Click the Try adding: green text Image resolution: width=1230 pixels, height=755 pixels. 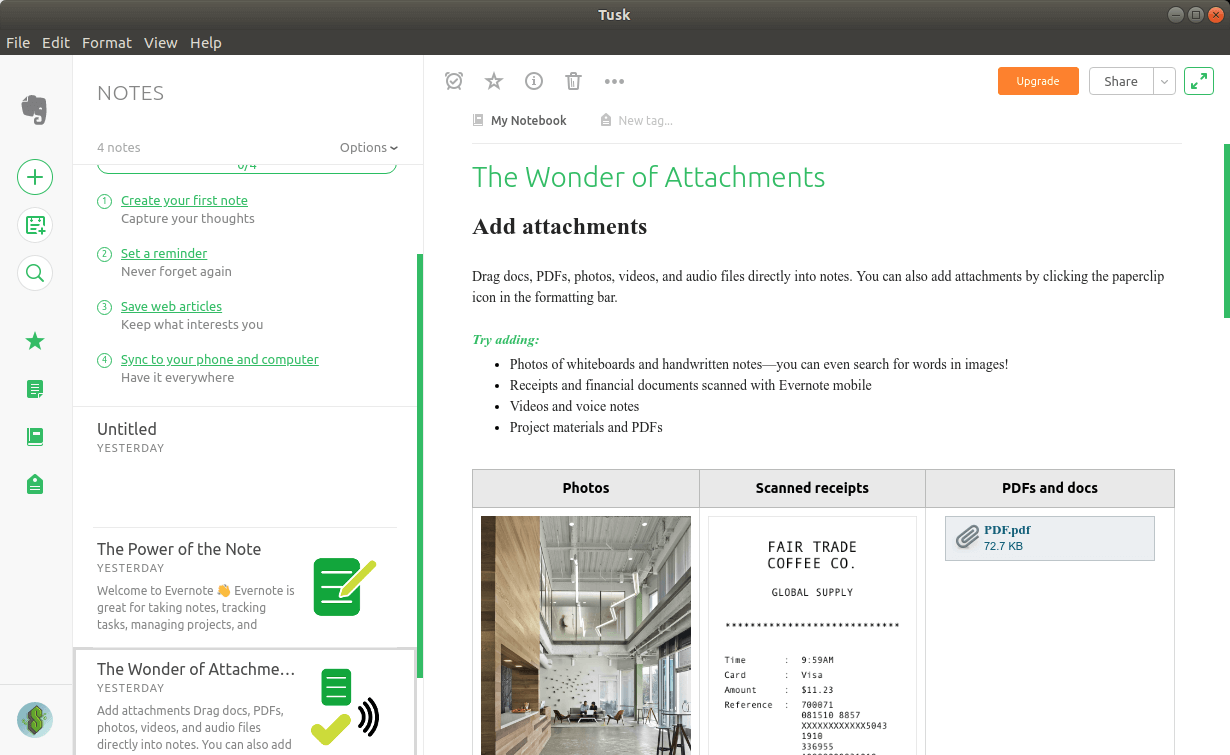[x=505, y=340]
